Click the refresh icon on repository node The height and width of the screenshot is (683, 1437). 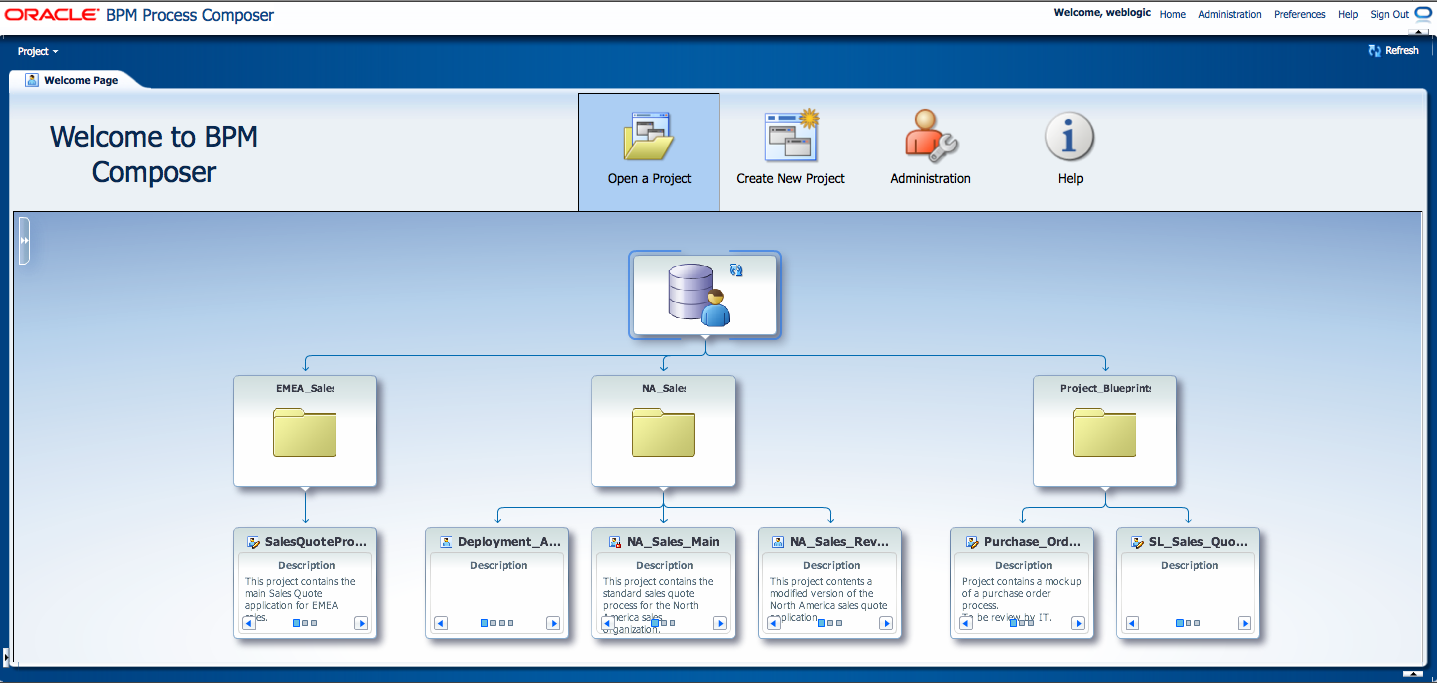click(737, 270)
